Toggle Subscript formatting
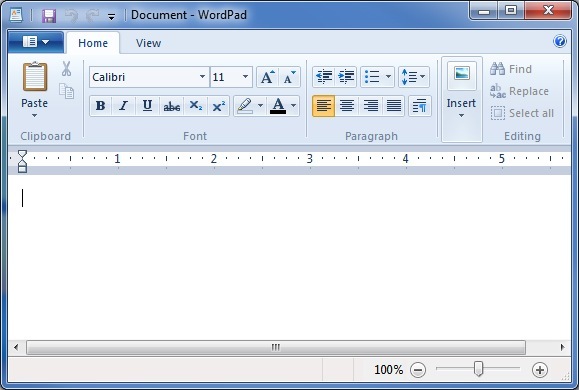Image resolution: width=579 pixels, height=390 pixels. pos(195,106)
